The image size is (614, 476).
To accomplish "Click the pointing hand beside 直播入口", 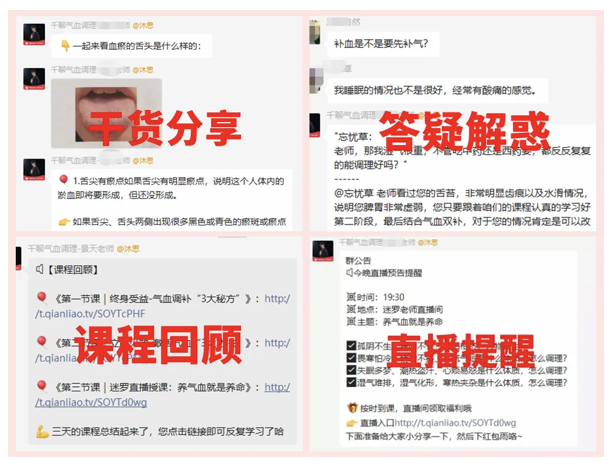I will pos(352,423).
